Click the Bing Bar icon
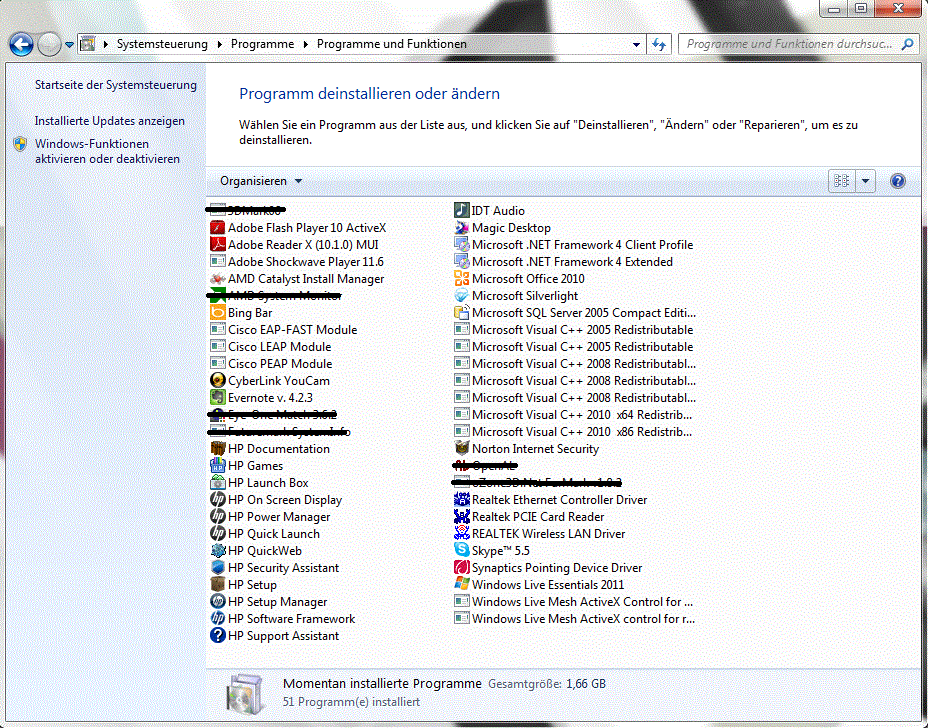928x728 pixels. pos(218,313)
